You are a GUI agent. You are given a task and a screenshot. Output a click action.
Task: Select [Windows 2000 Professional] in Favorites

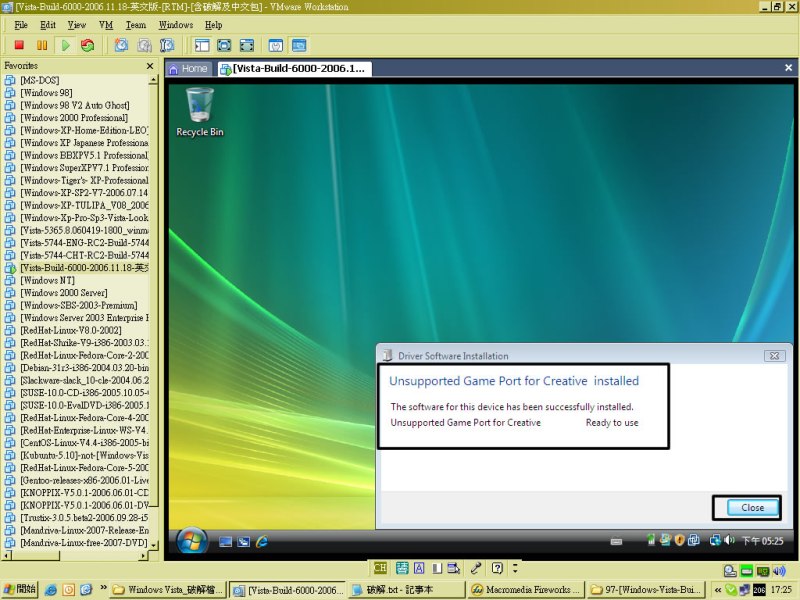tap(74, 118)
